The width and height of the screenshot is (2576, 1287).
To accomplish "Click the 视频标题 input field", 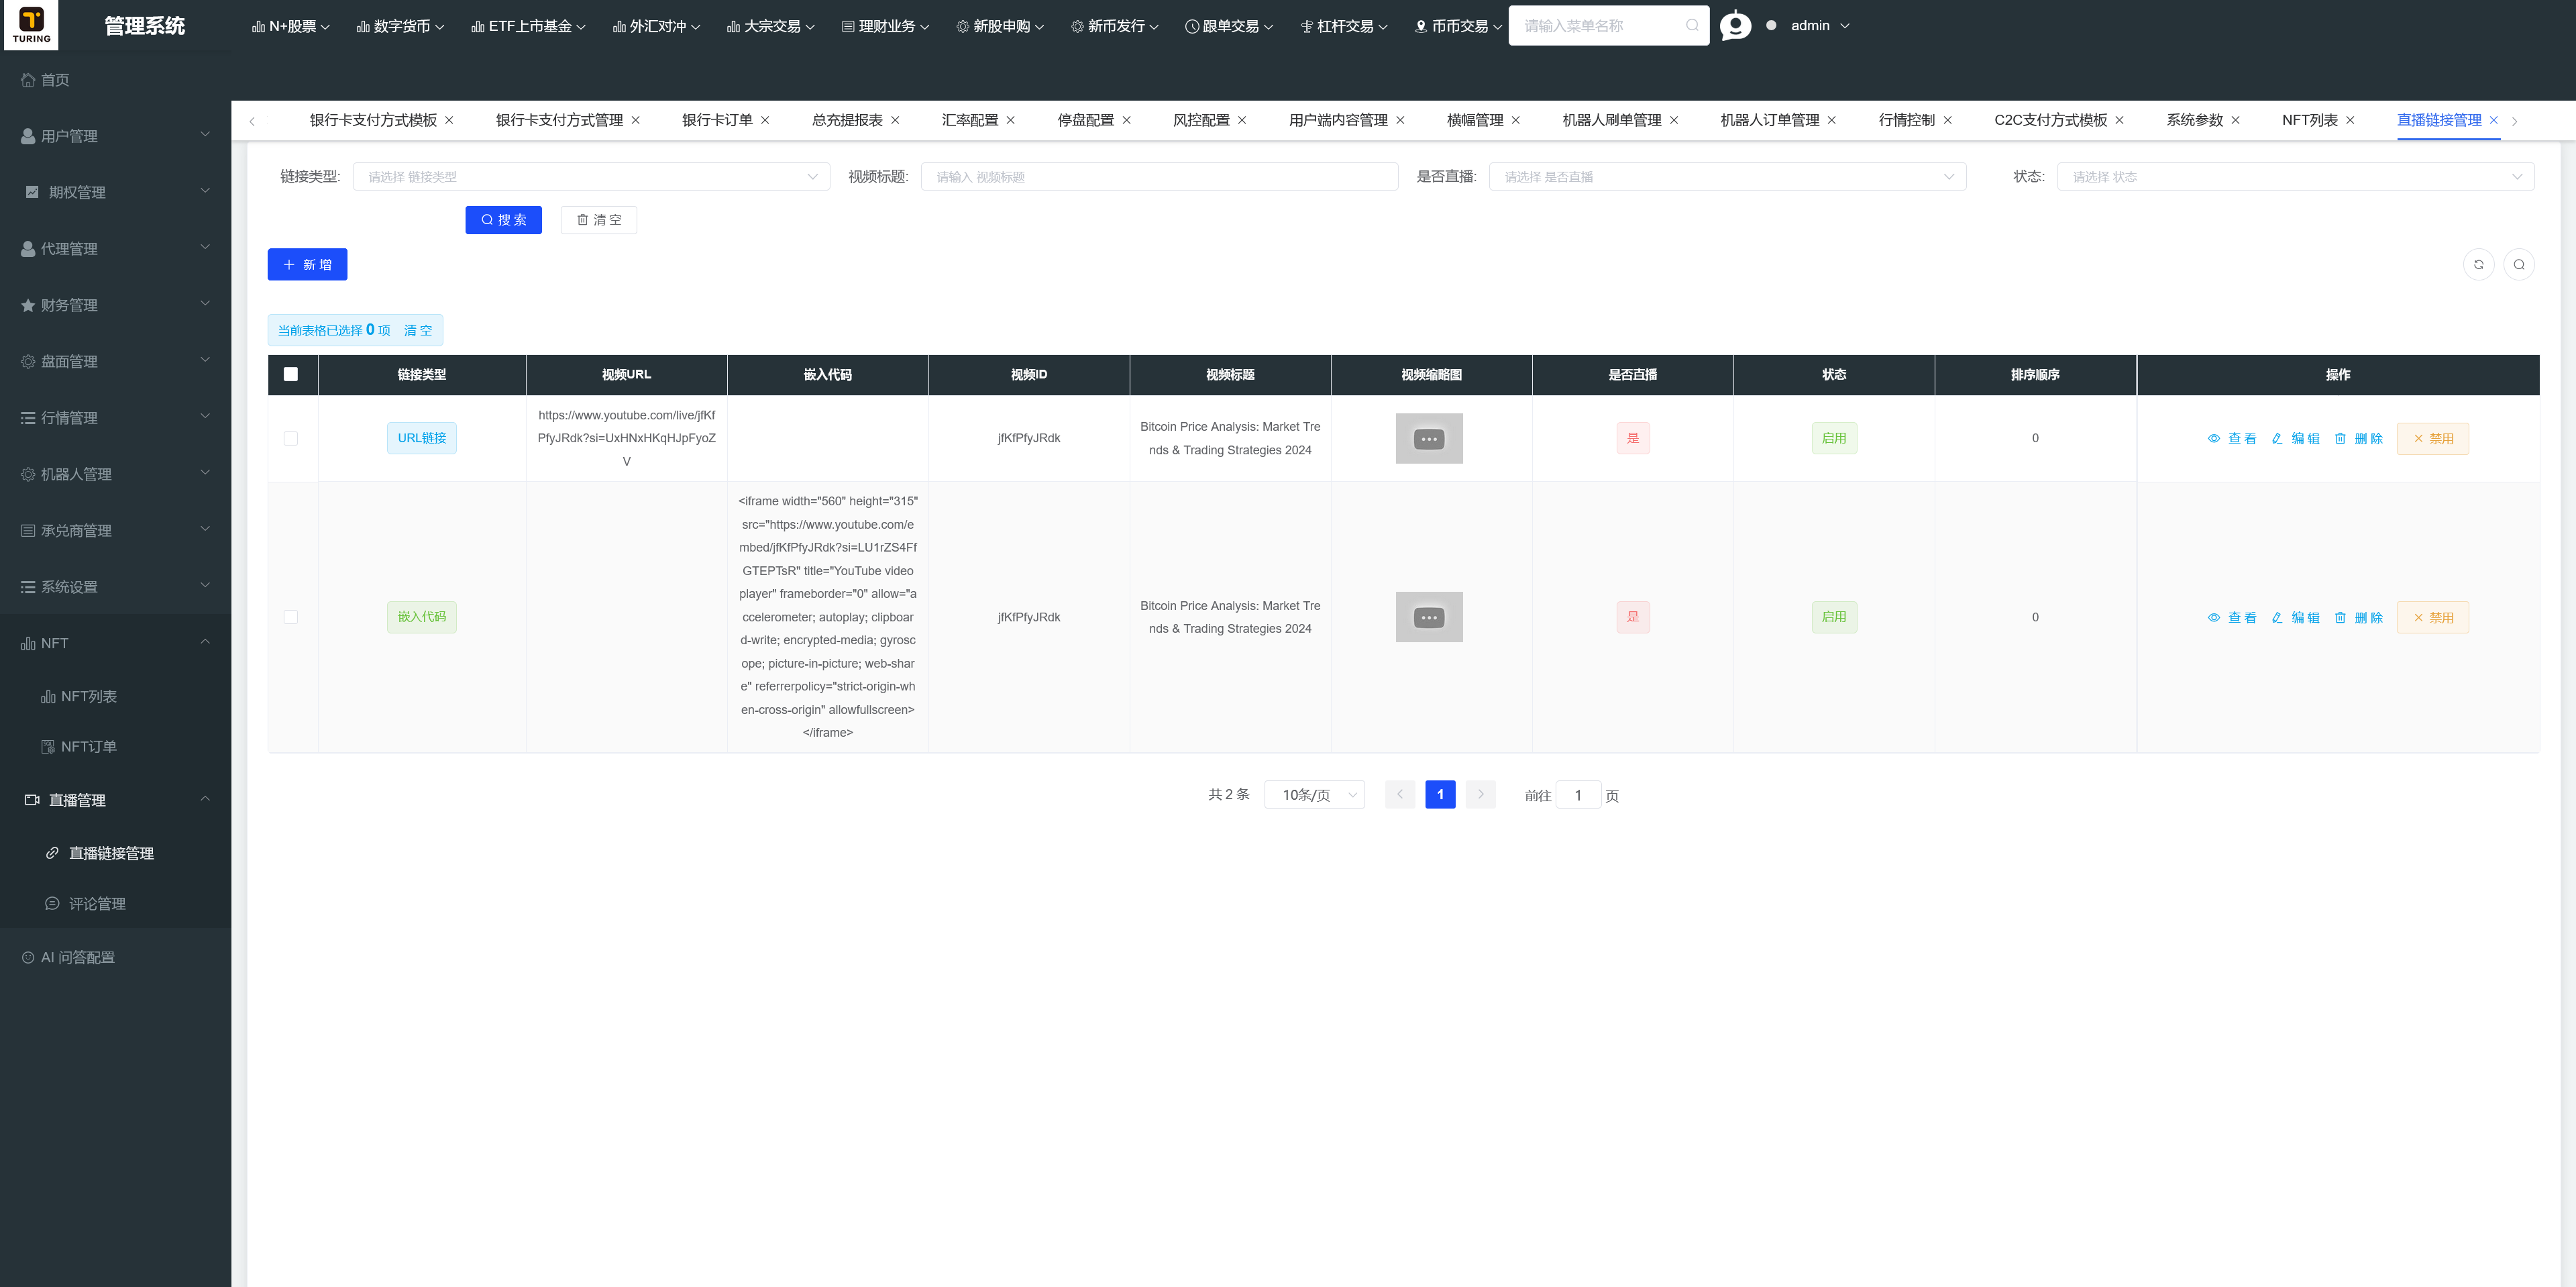I will point(1159,177).
